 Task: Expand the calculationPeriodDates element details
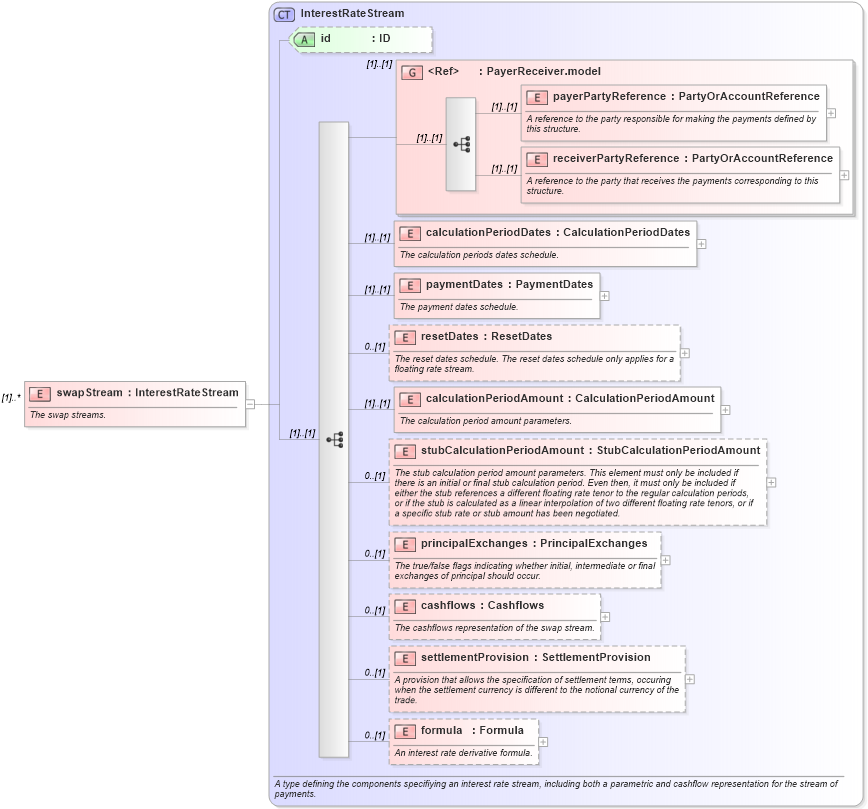[701, 243]
